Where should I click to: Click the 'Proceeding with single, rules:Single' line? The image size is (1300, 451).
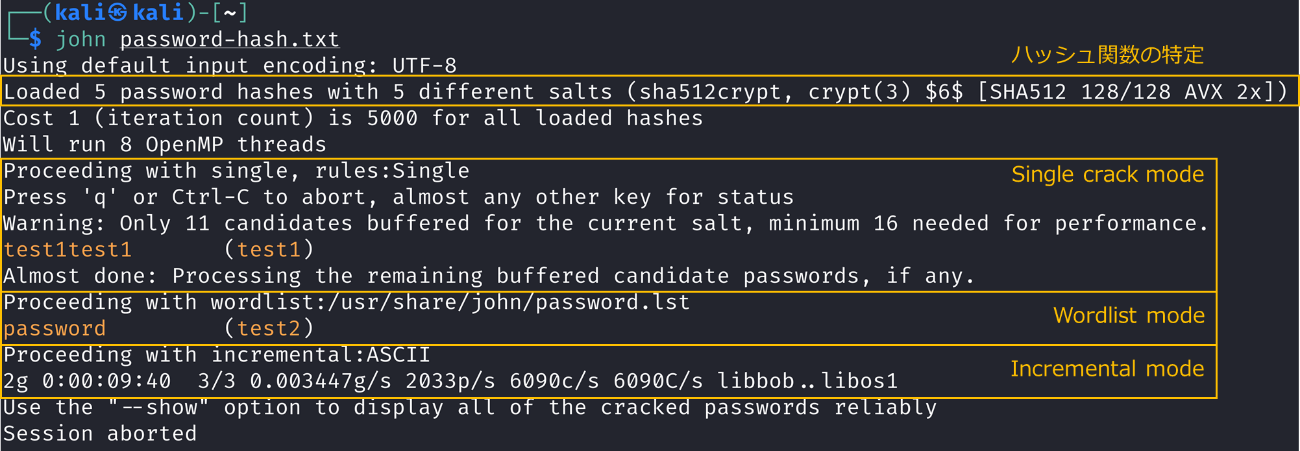[x=236, y=171]
